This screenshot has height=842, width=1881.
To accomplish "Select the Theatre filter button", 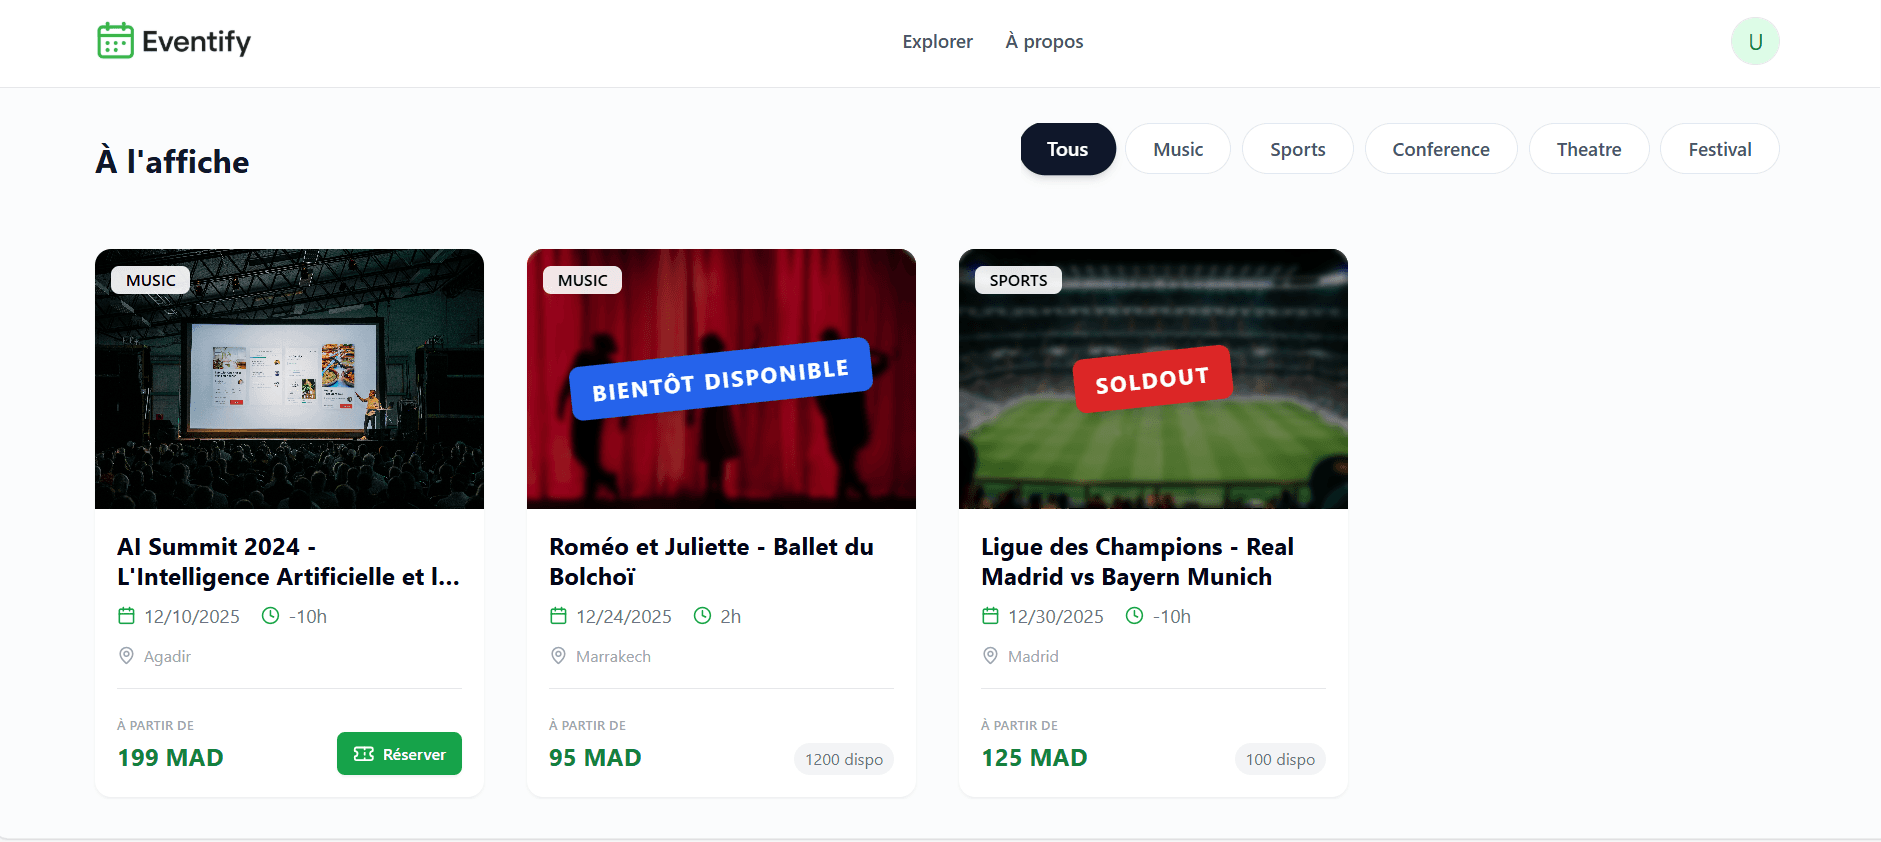I will click(x=1589, y=148).
